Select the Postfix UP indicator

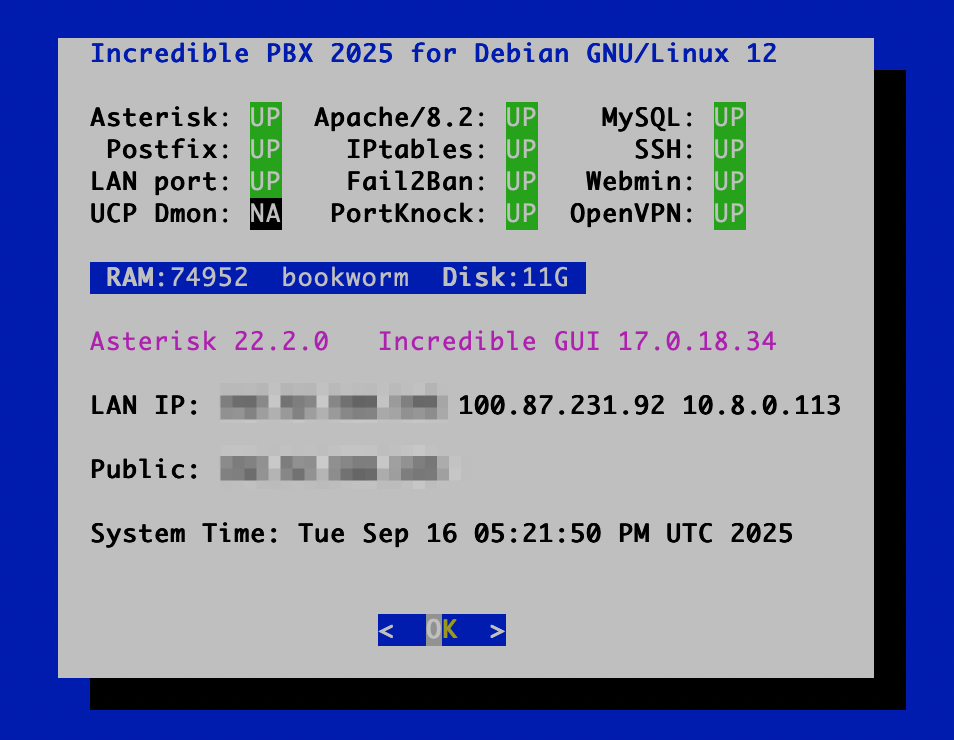(265, 149)
